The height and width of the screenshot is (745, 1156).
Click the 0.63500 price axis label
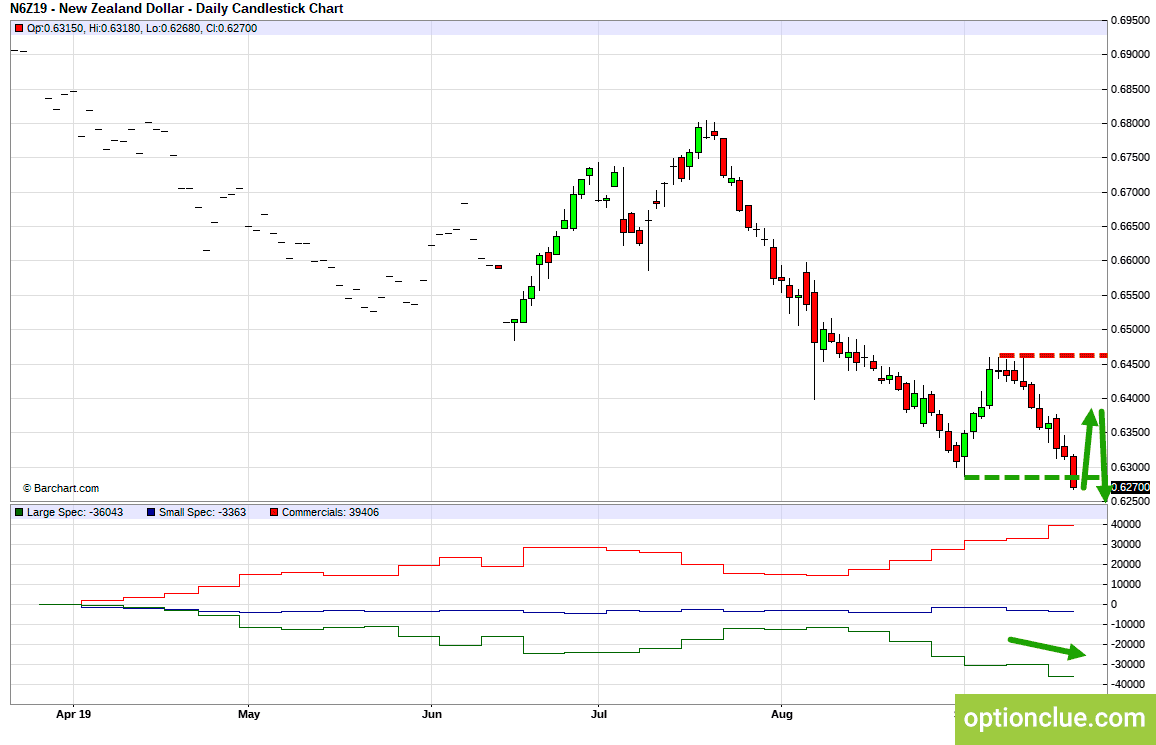click(1130, 433)
